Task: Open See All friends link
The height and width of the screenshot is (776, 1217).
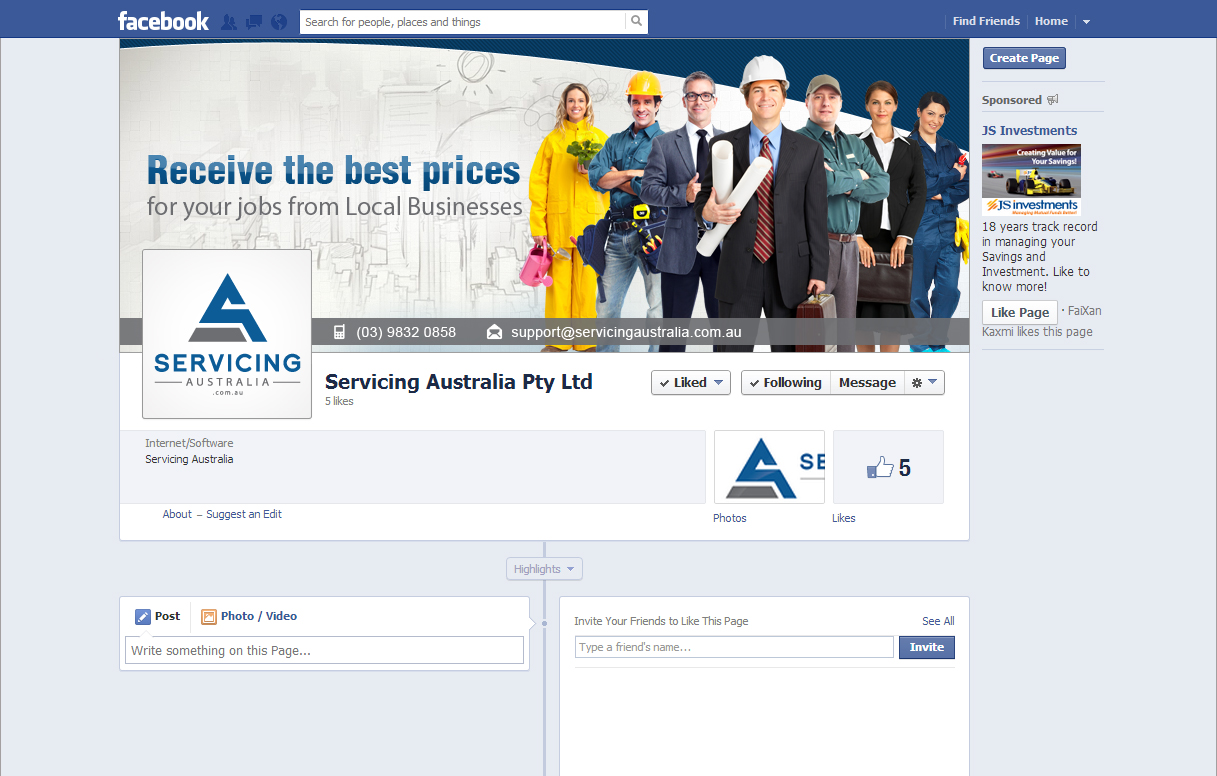Action: tap(938, 621)
